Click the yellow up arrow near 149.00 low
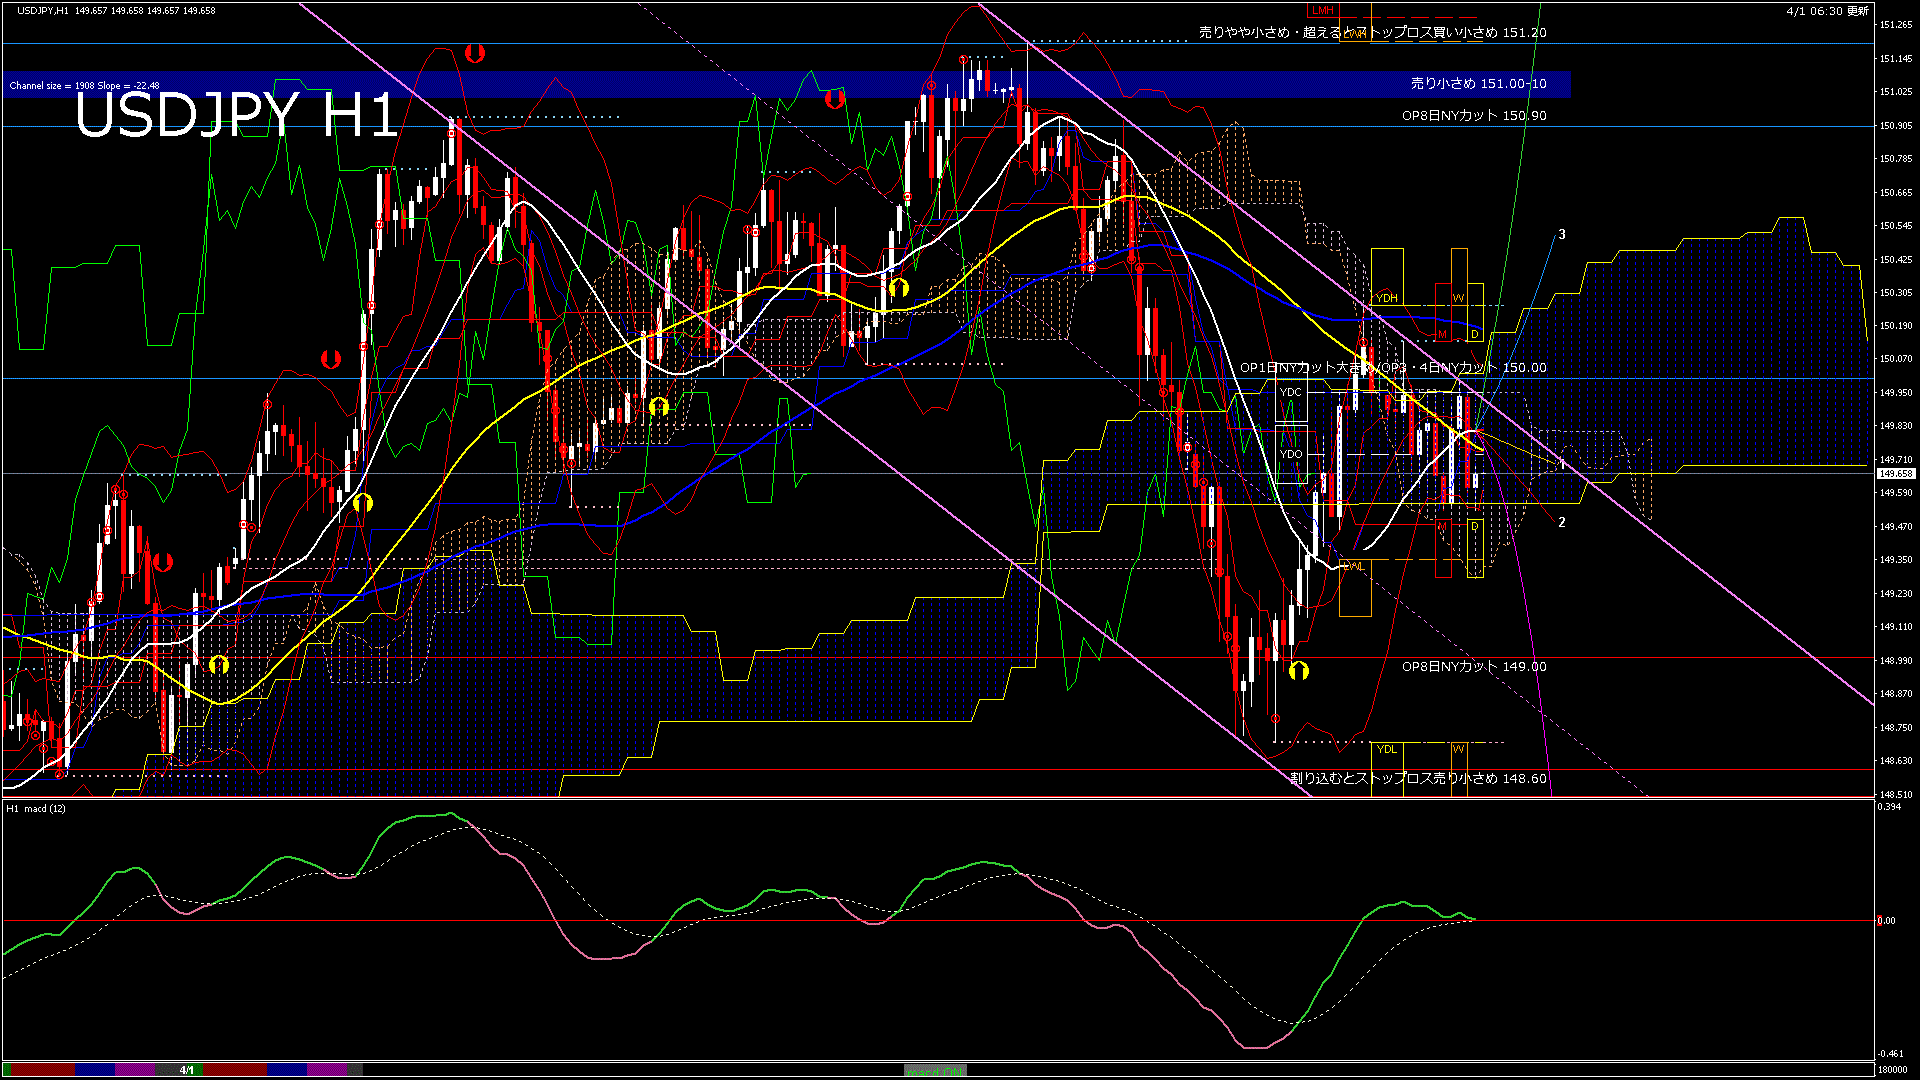The width and height of the screenshot is (1920, 1080). pyautogui.click(x=1298, y=671)
